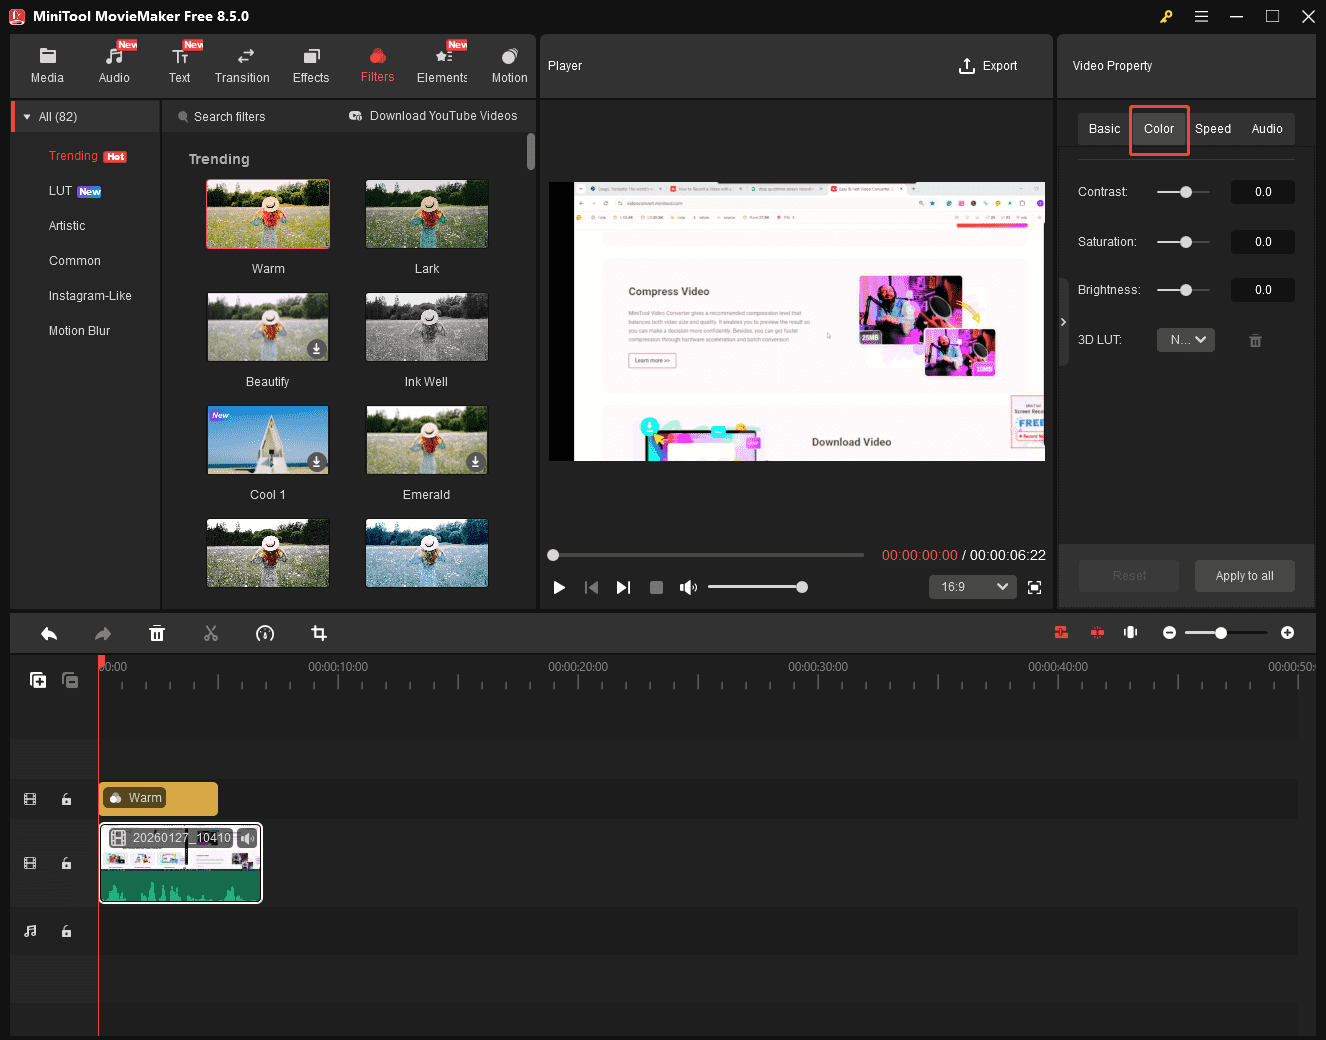
Task: Open the 3D LUT dropdown
Action: tap(1185, 339)
